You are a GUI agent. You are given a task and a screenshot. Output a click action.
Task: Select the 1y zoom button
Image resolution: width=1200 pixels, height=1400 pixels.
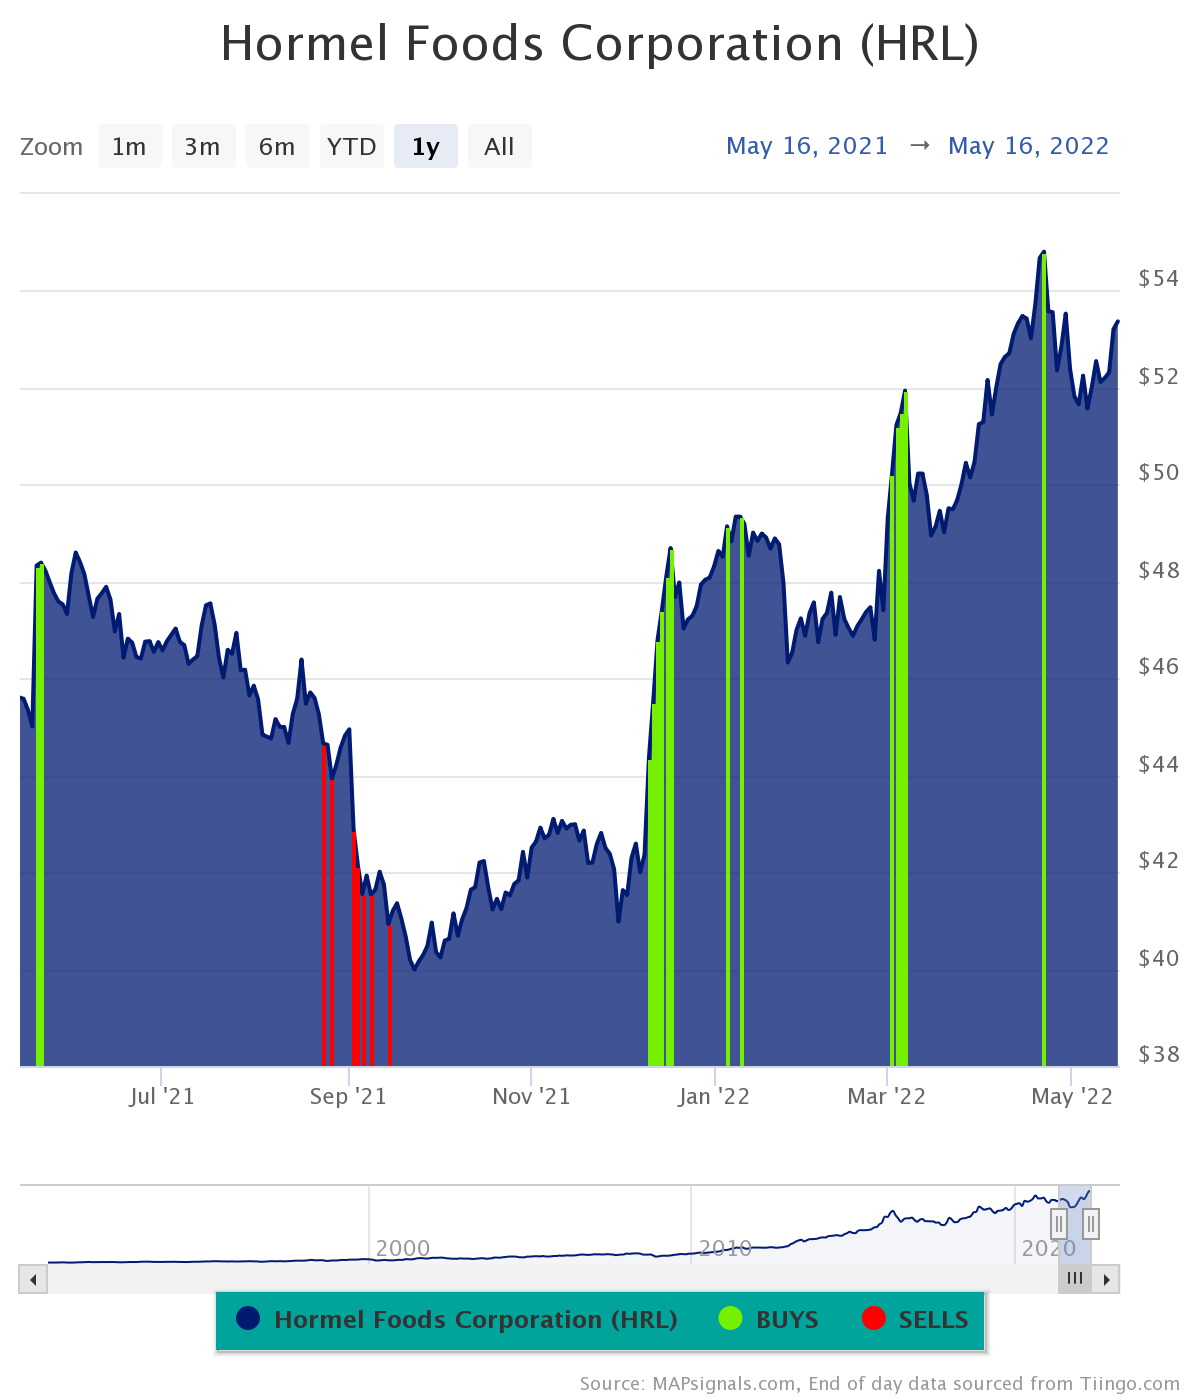click(x=426, y=147)
